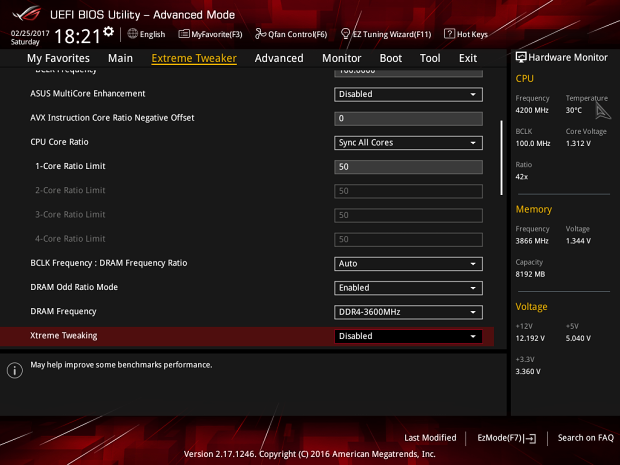
Task: Click the +5V reading 5.040 V
Action: [x=578, y=338]
